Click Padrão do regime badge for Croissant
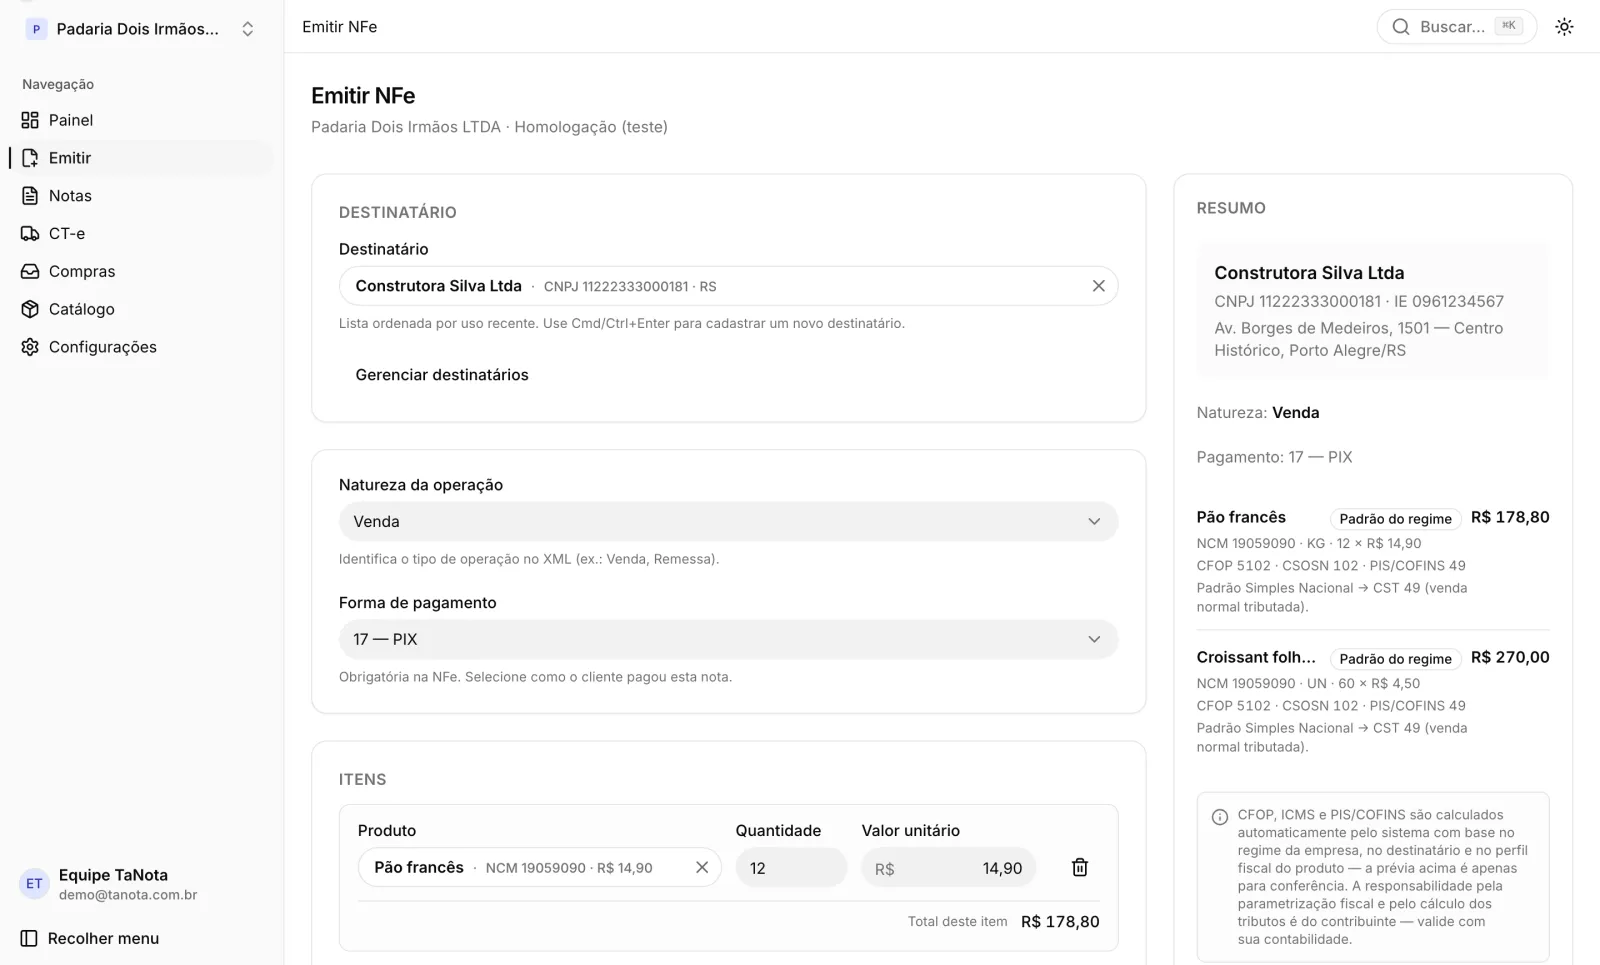 [x=1395, y=658]
